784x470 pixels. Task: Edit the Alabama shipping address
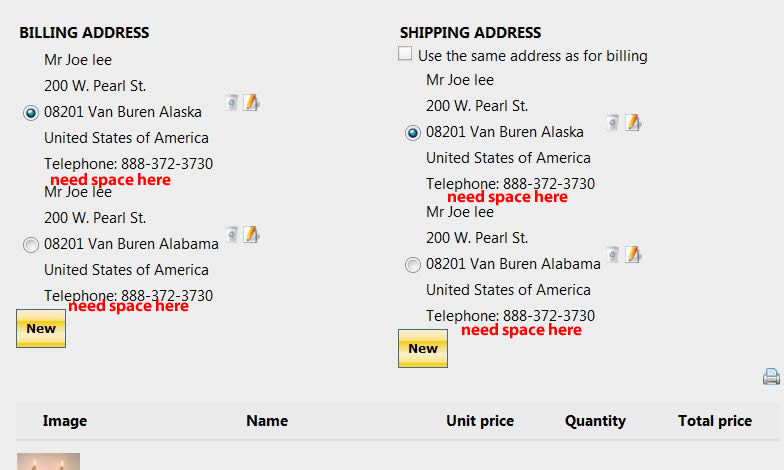point(633,254)
